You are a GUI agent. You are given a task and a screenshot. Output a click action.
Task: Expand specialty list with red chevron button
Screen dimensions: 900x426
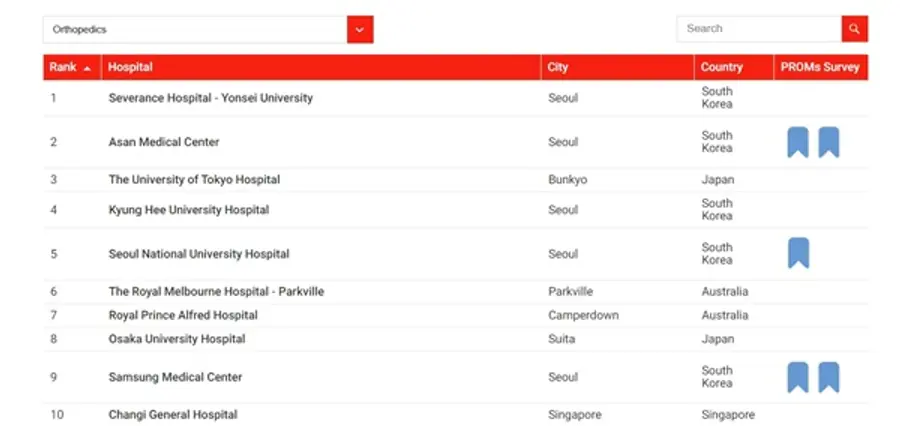tap(360, 29)
